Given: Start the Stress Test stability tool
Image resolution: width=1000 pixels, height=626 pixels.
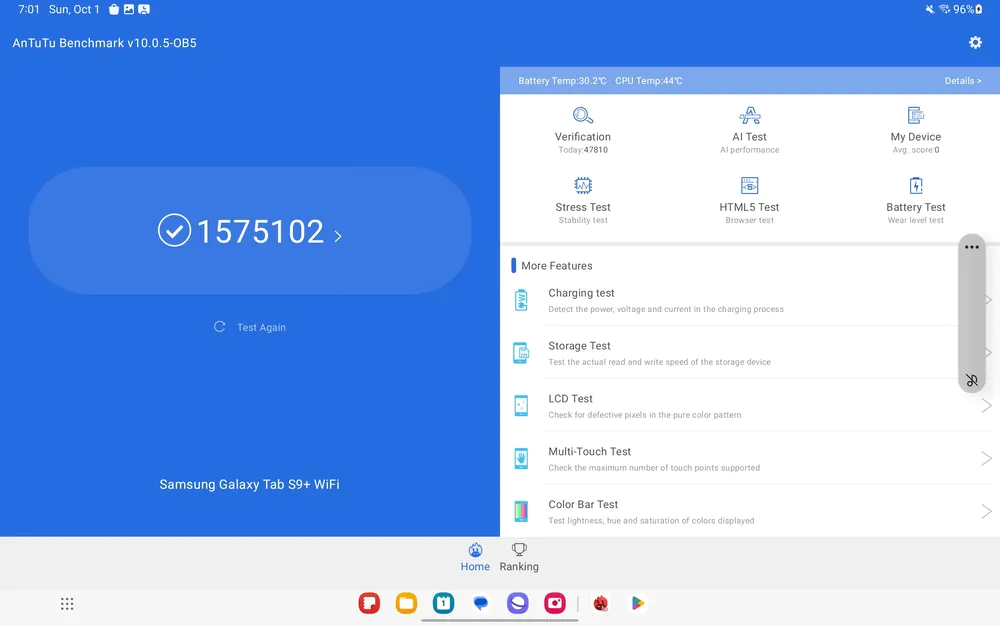Looking at the screenshot, I should coord(583,200).
